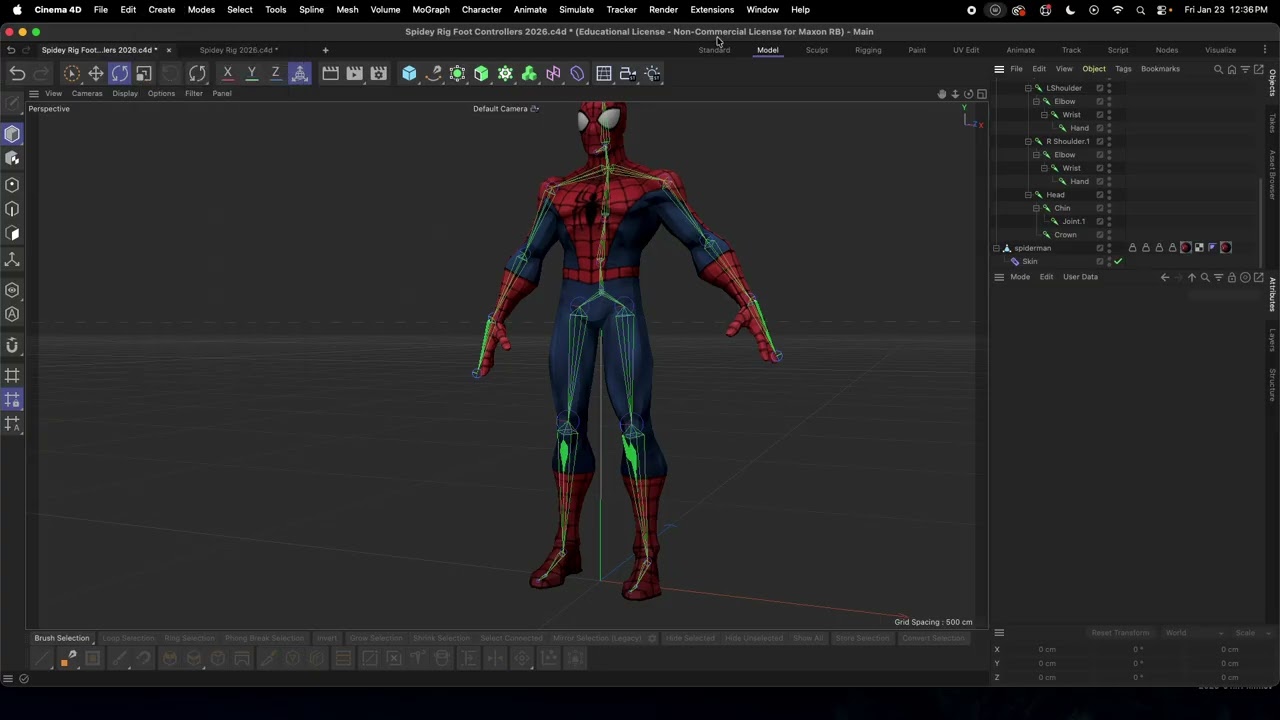Click the green Subdivision Surface generator icon
Viewport: 1280px width, 720px height.
[x=457, y=73]
